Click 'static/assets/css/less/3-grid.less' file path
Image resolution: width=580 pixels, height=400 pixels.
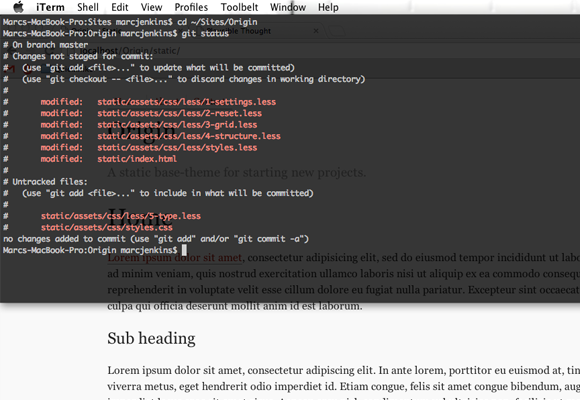pos(177,125)
